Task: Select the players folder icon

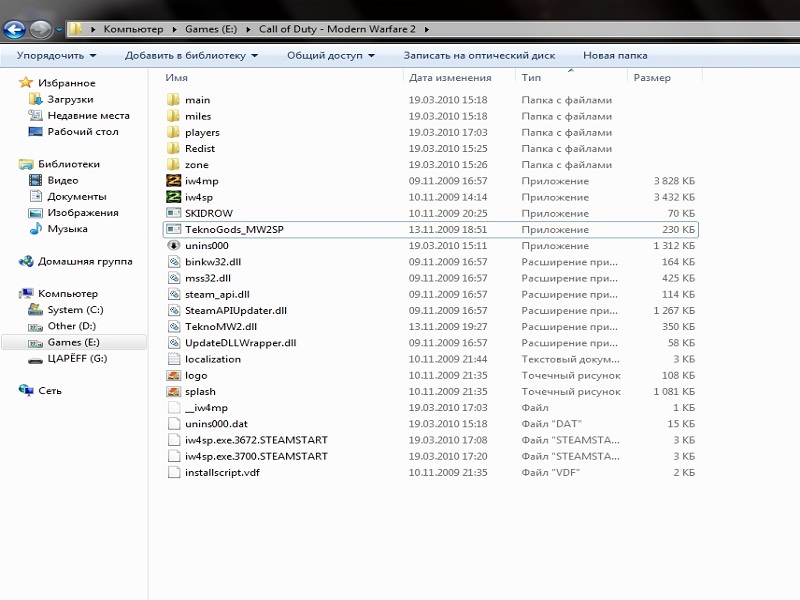Action: (x=173, y=132)
